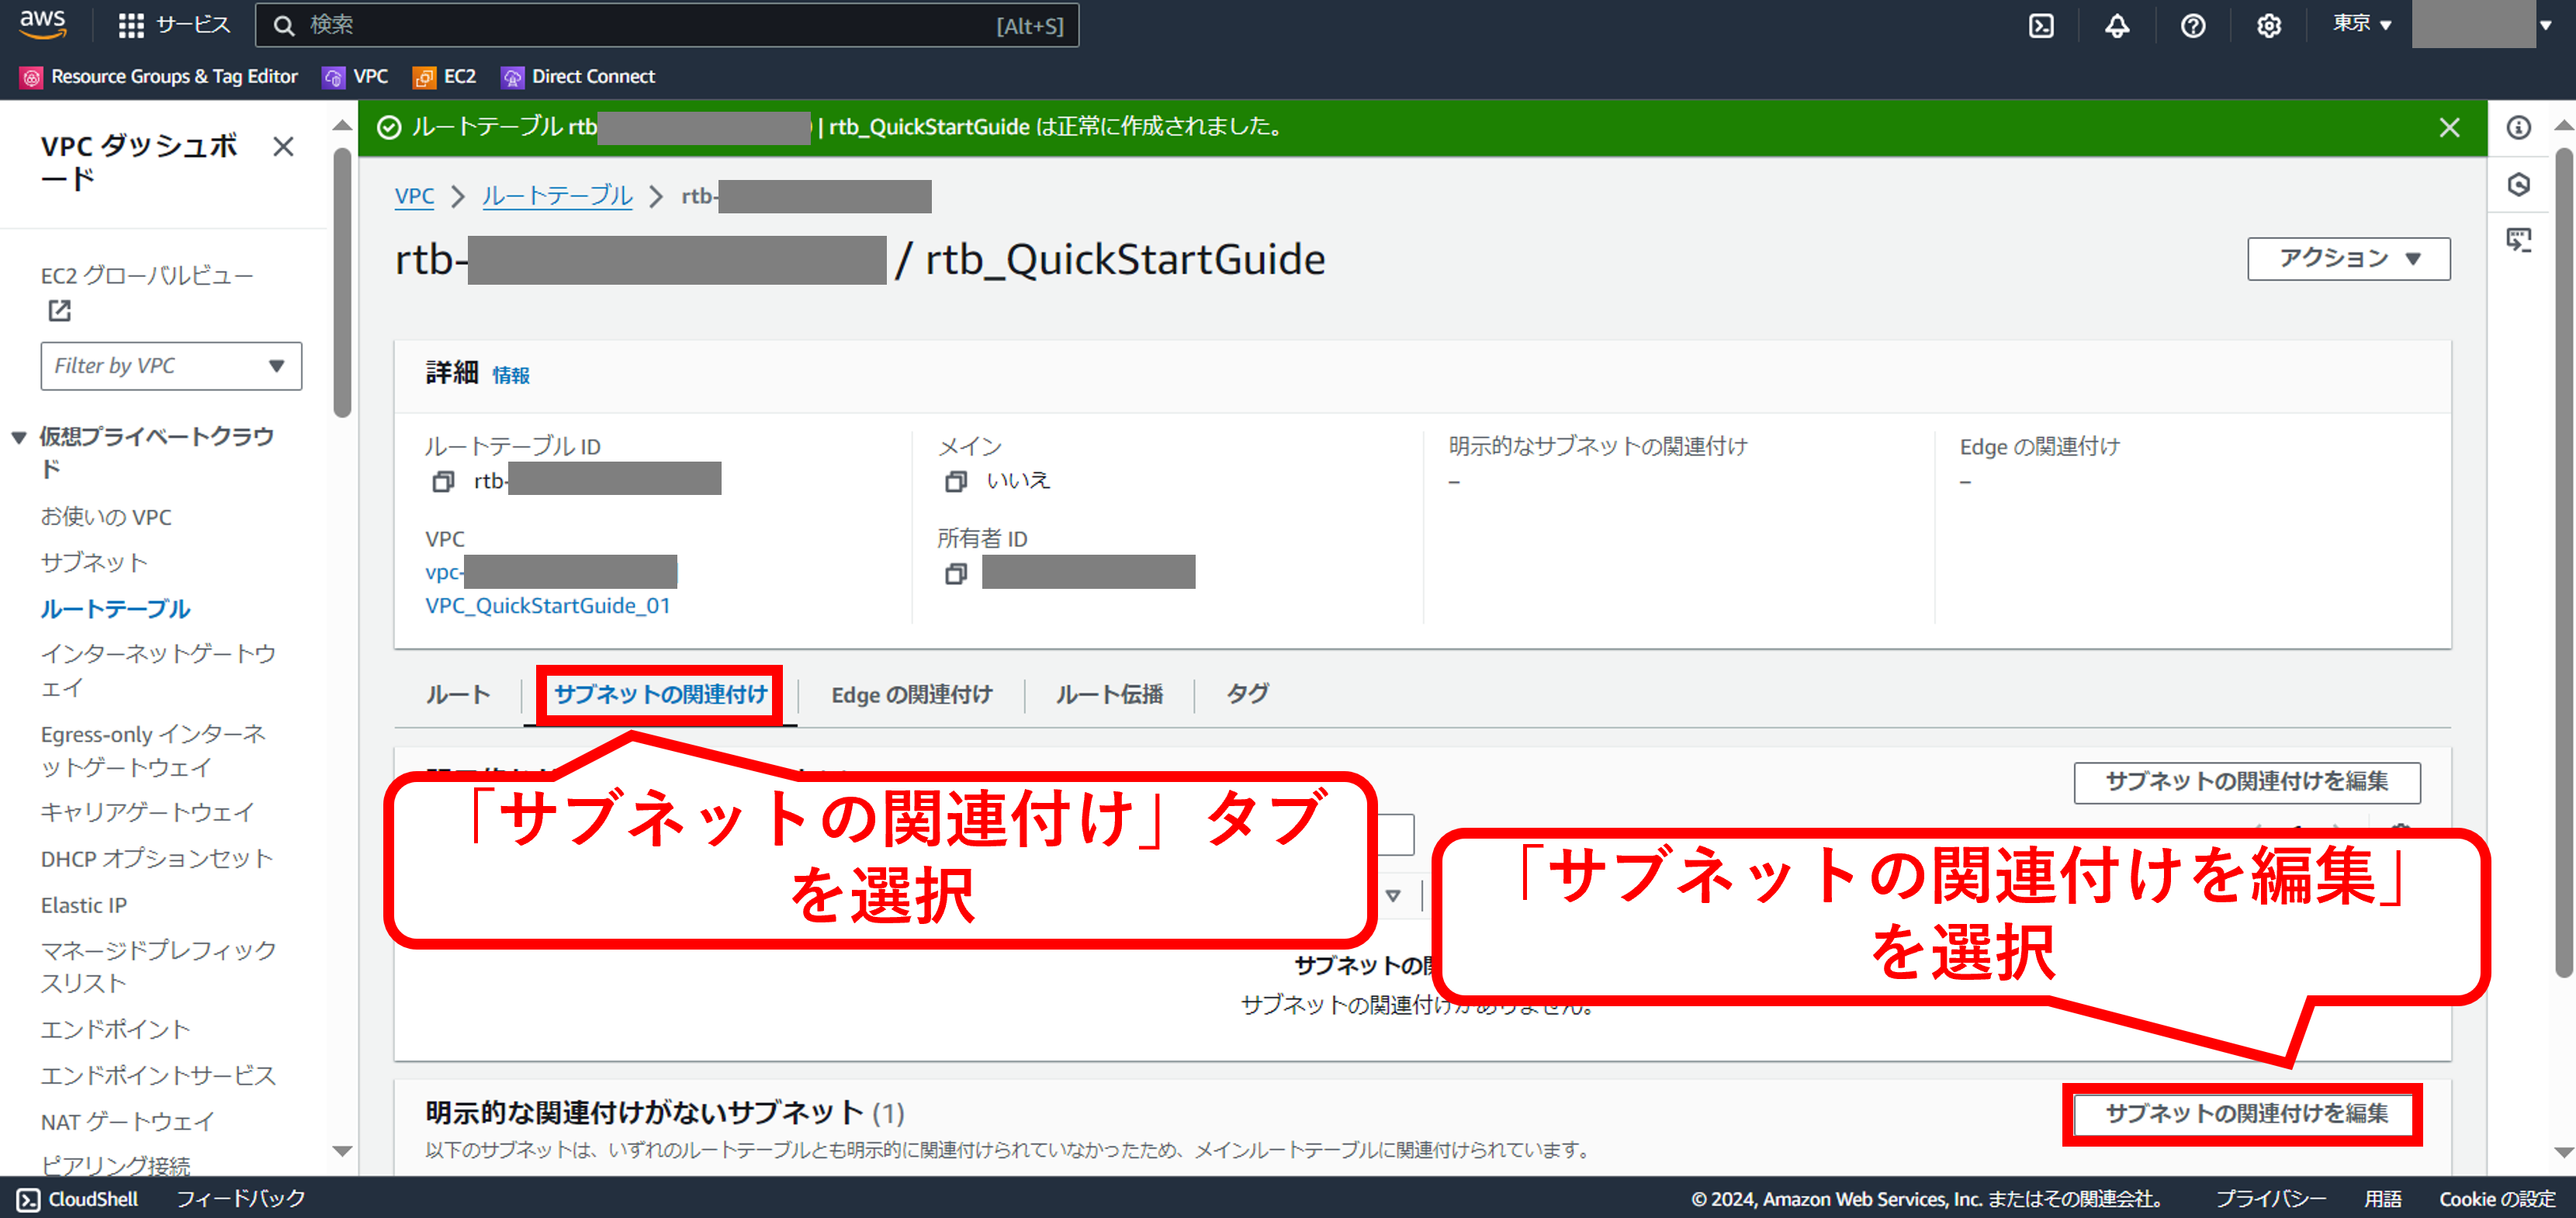Open the services grid menu
Viewport: 2576px width, 1218px height.
coord(131,25)
